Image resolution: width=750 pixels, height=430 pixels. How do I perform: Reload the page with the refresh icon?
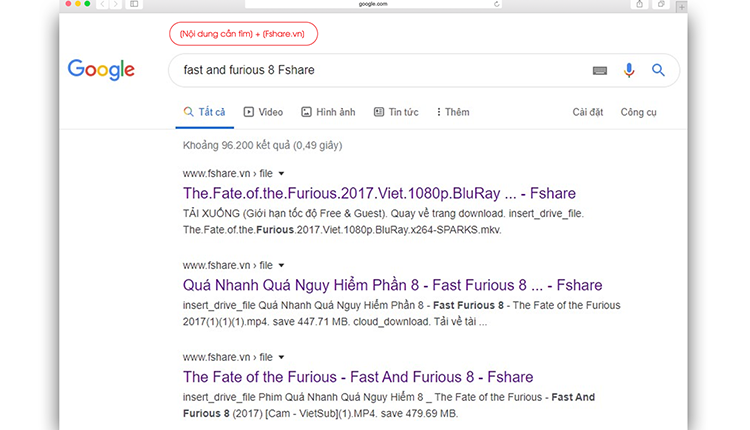point(496,4)
